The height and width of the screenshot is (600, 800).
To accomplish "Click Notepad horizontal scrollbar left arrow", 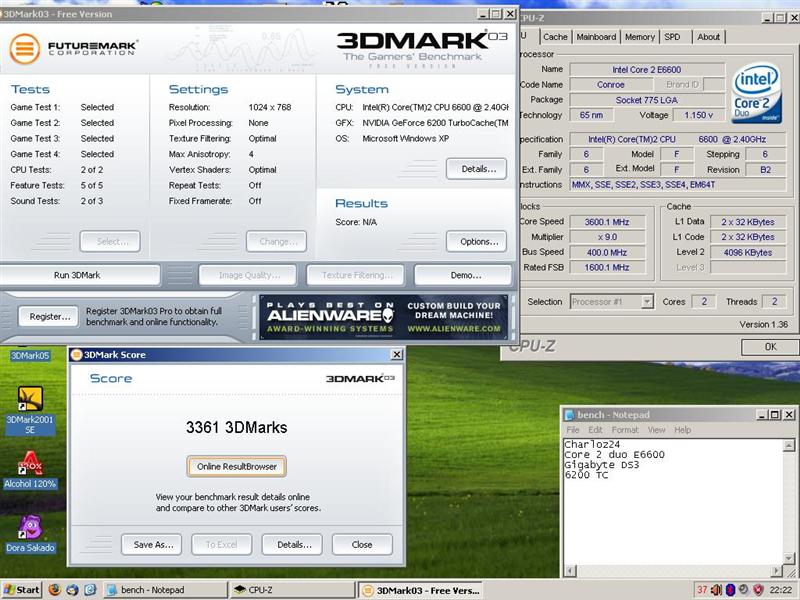I will 570,571.
